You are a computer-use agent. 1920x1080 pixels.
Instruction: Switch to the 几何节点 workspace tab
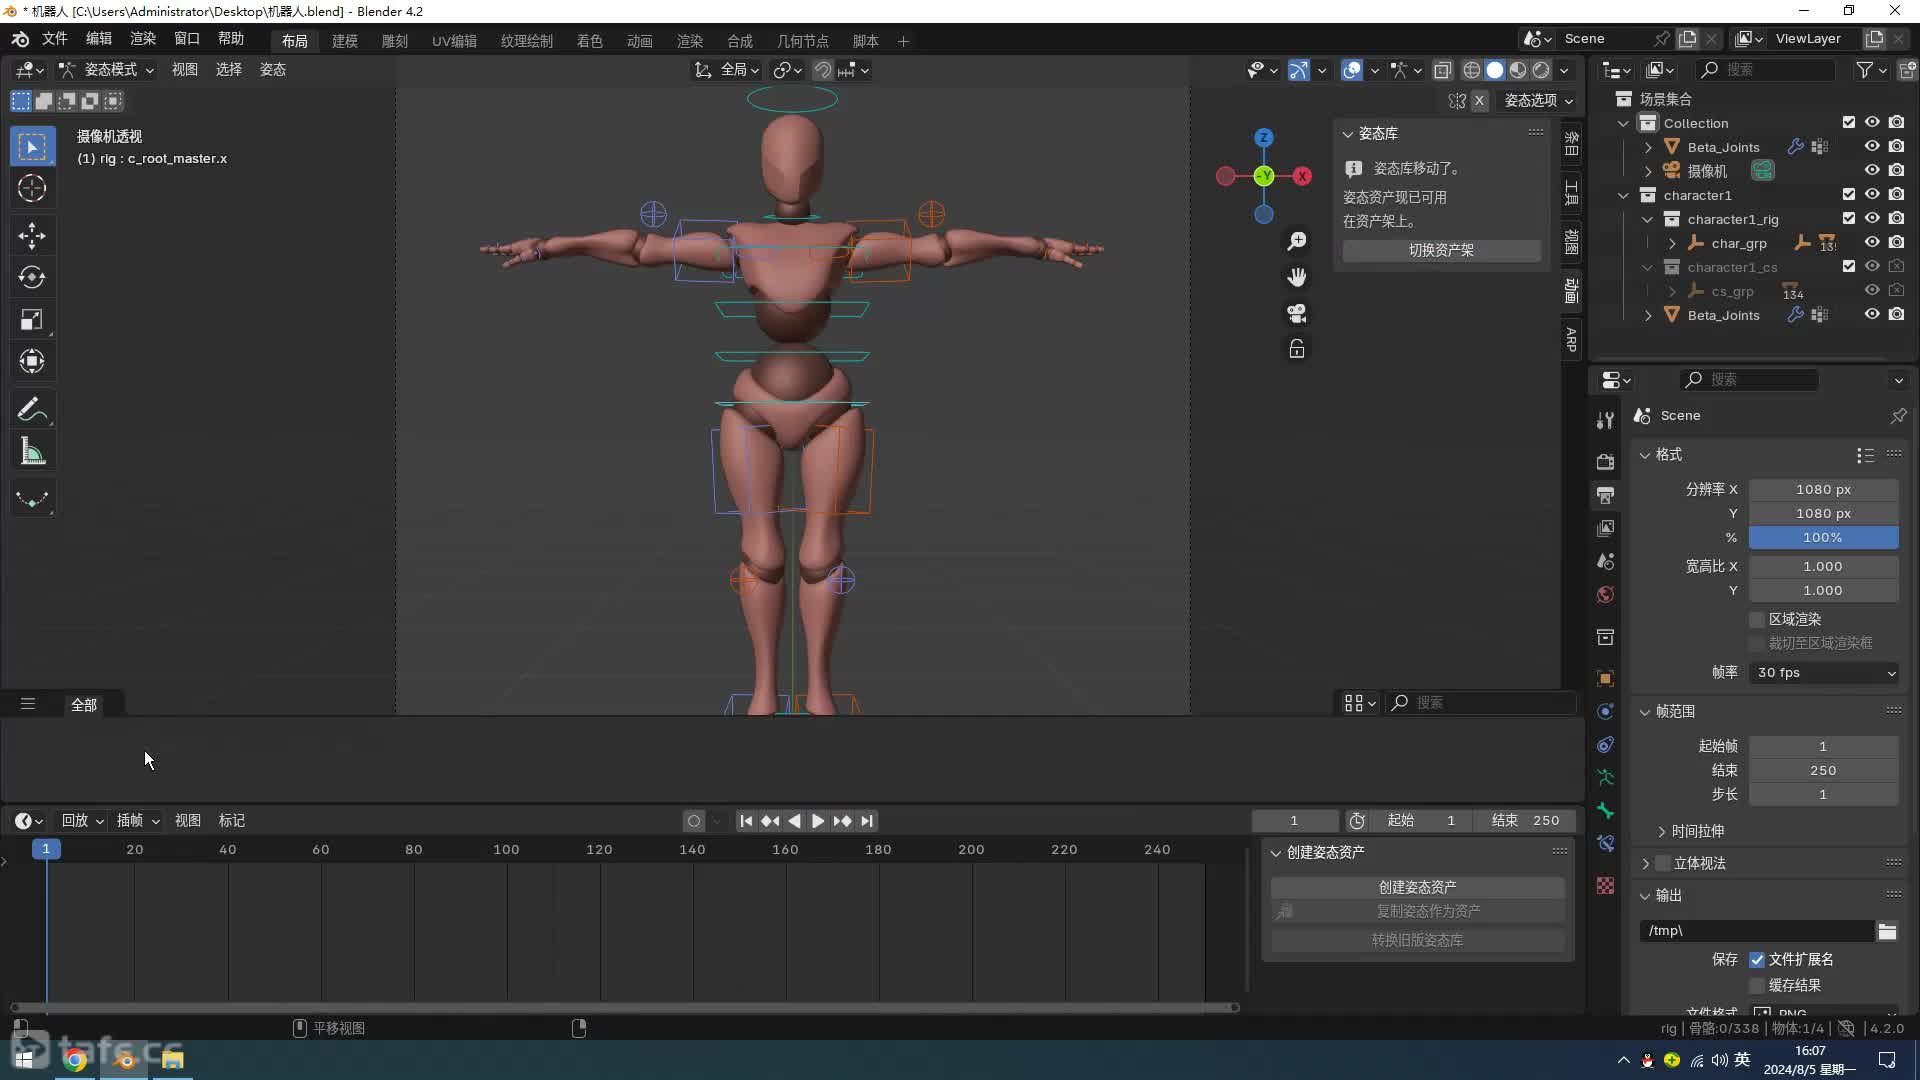pyautogui.click(x=803, y=41)
